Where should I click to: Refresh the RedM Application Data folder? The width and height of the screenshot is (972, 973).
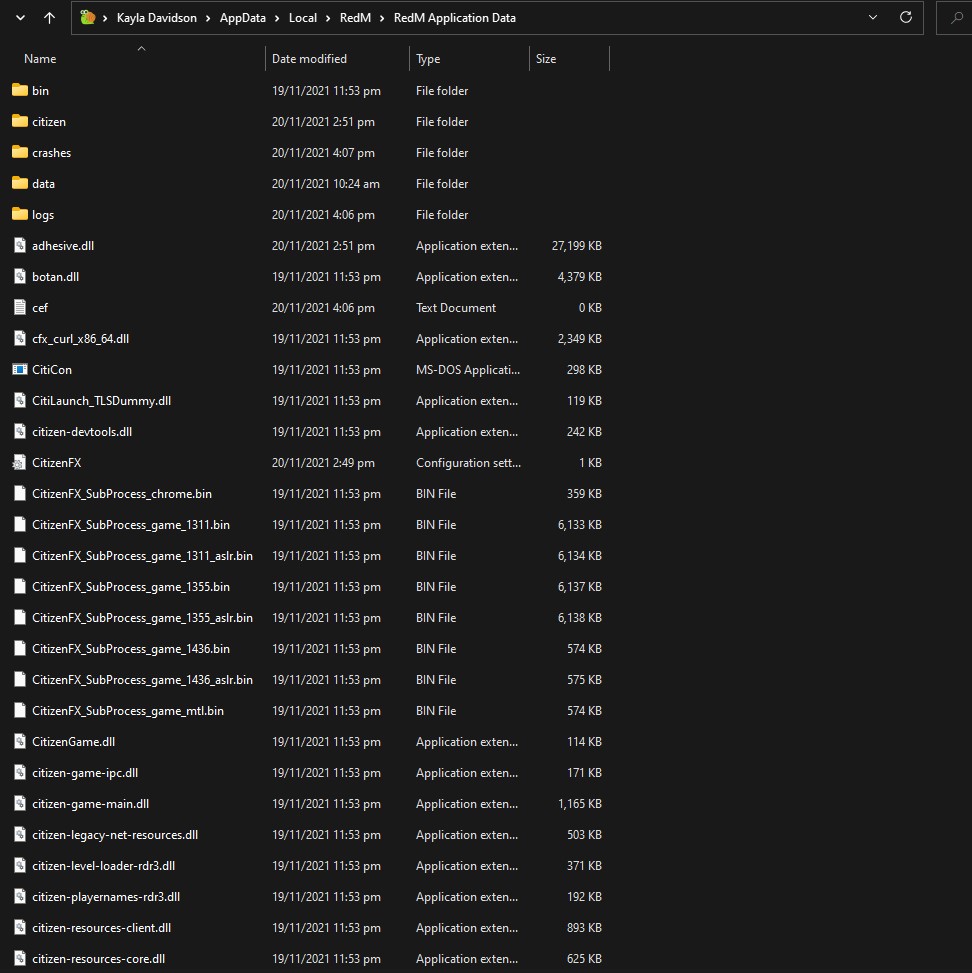click(x=906, y=17)
